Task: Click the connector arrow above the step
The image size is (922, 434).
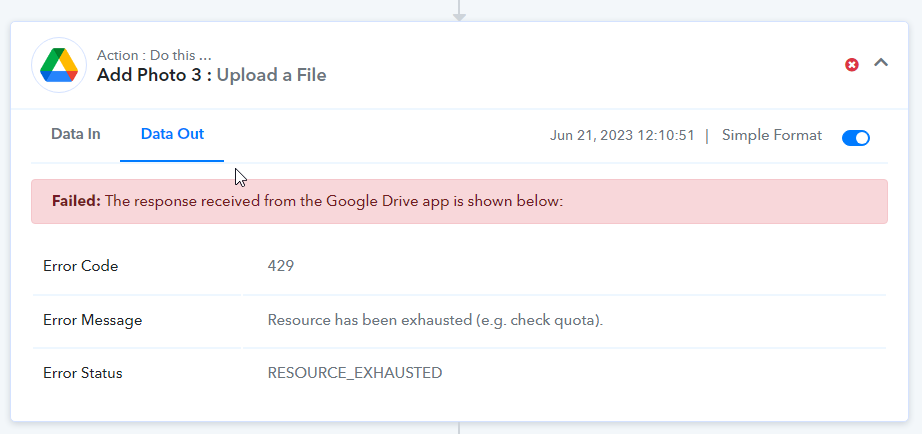Action: coord(459,11)
